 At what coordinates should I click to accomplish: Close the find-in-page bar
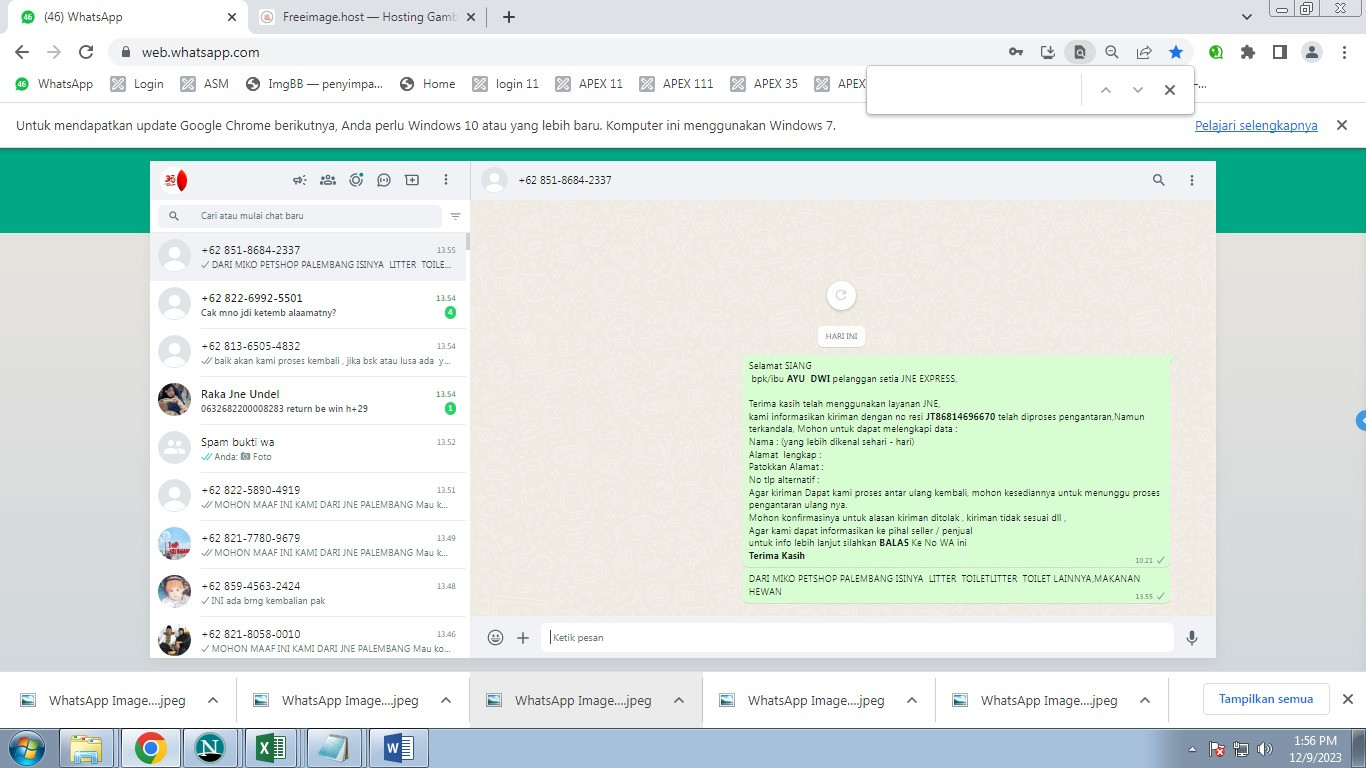[1170, 90]
